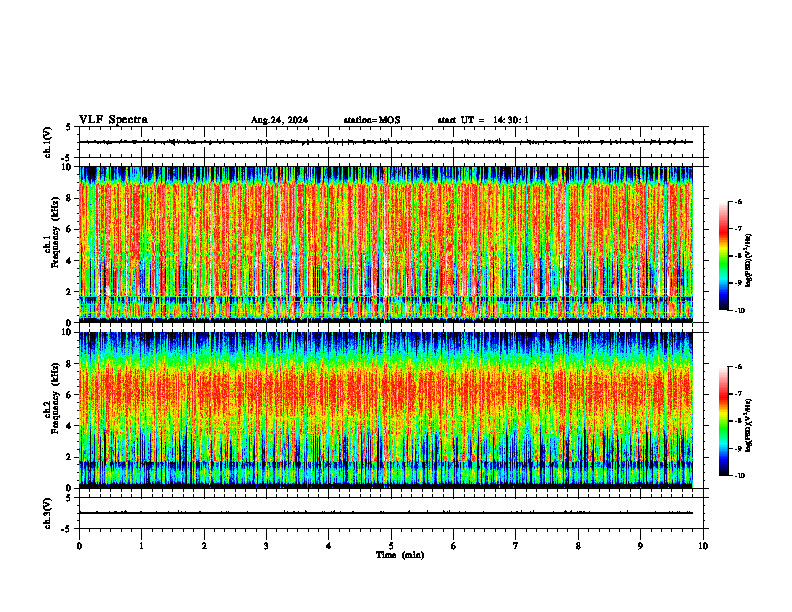This screenshot has height=612, width=792.
Task: Click the "-7" label on ch.1 color scale
Action: [738, 229]
